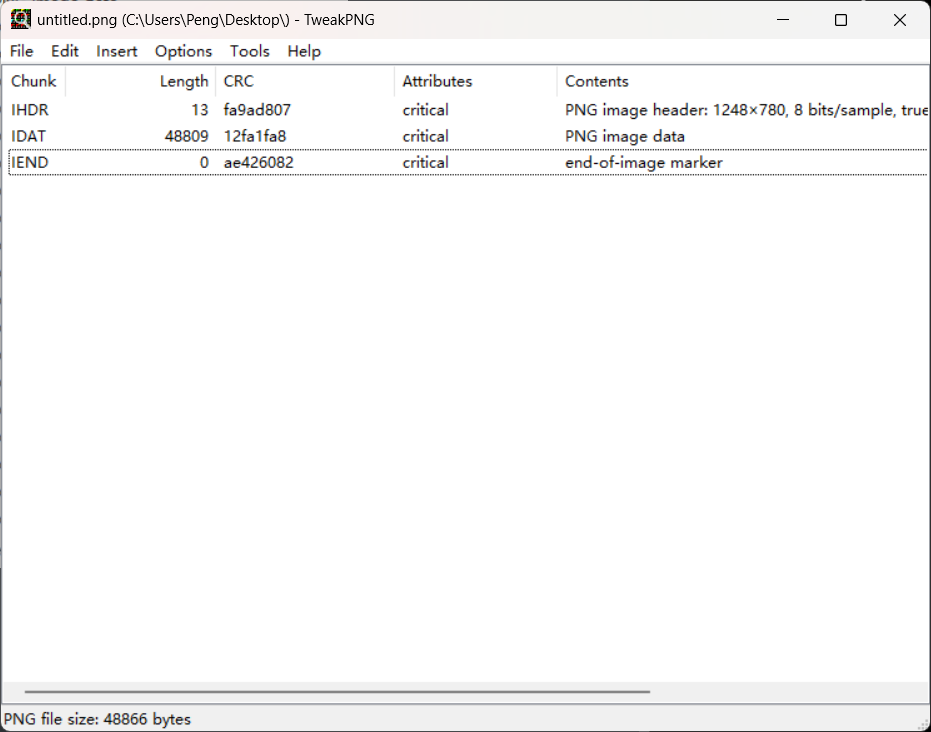The height and width of the screenshot is (732, 931).
Task: Click the IHDR length value 13
Action: tap(200, 110)
